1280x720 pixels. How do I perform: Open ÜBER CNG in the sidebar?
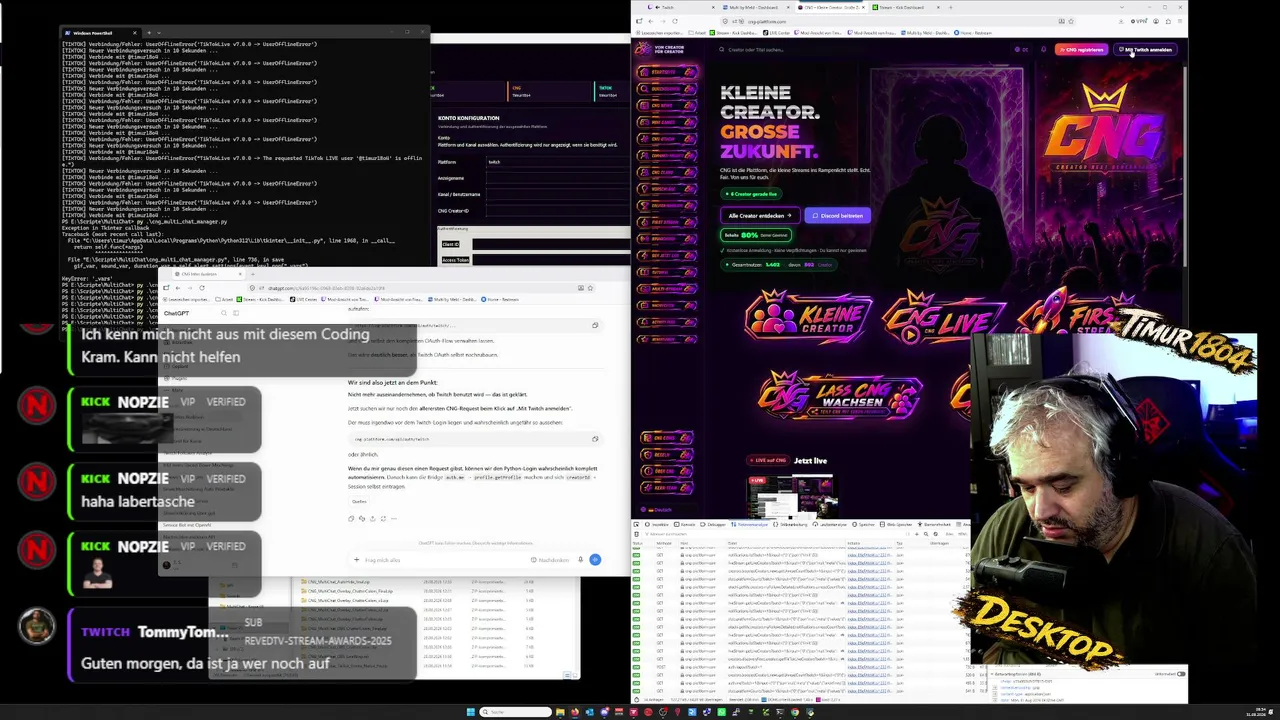click(666, 471)
